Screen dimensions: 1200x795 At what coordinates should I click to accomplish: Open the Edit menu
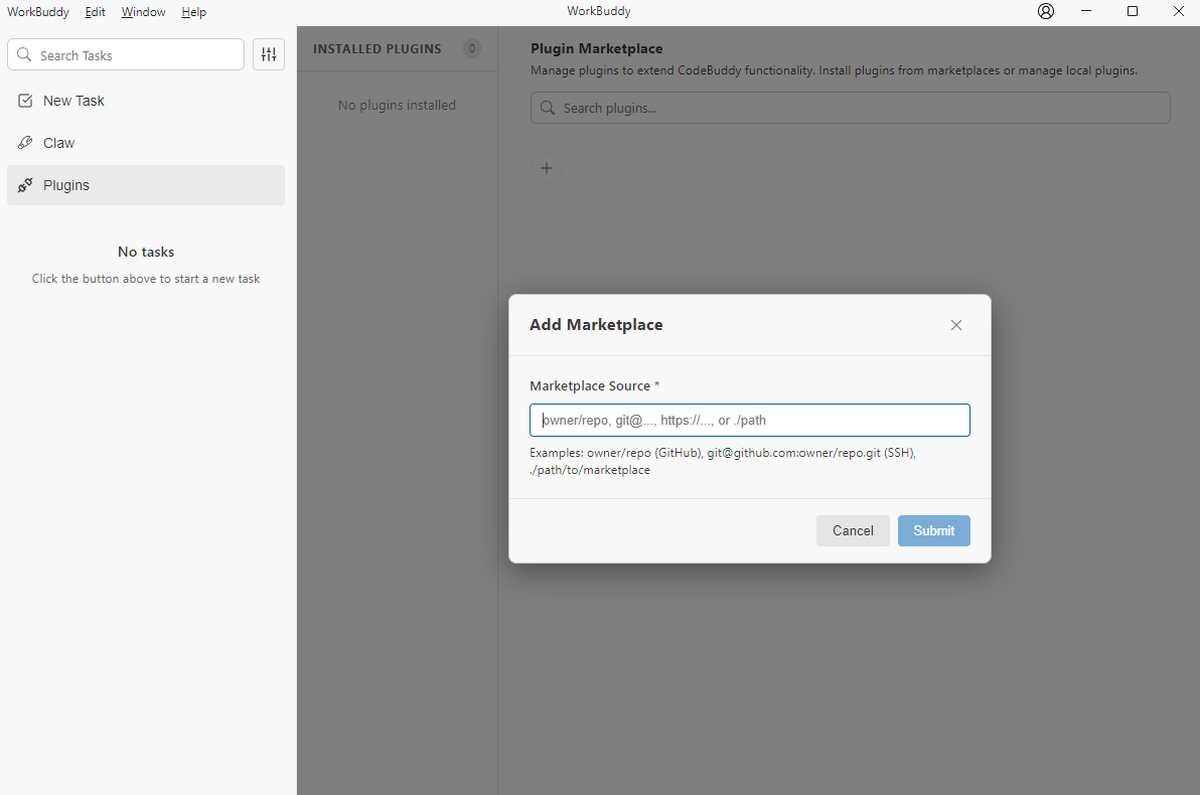[96, 12]
